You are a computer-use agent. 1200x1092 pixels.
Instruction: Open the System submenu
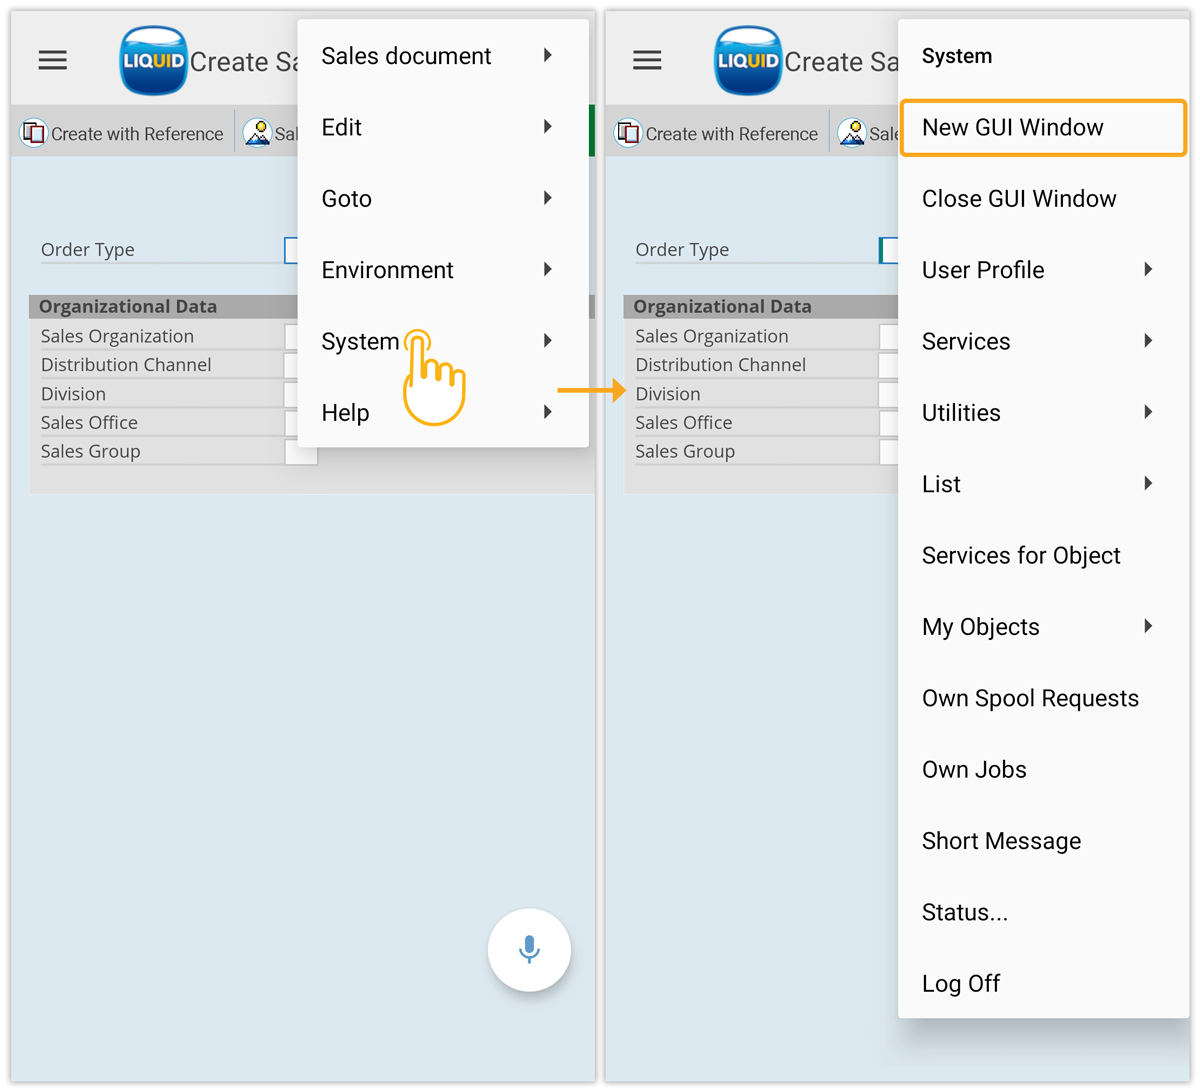click(443, 341)
